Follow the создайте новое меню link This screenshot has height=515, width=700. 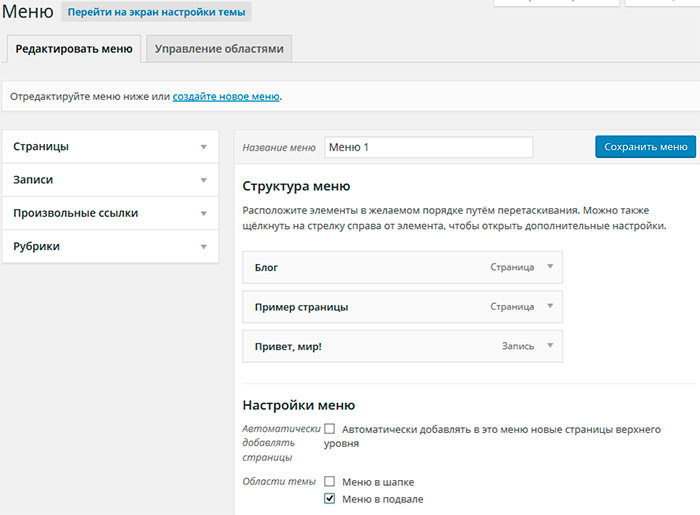click(x=226, y=97)
